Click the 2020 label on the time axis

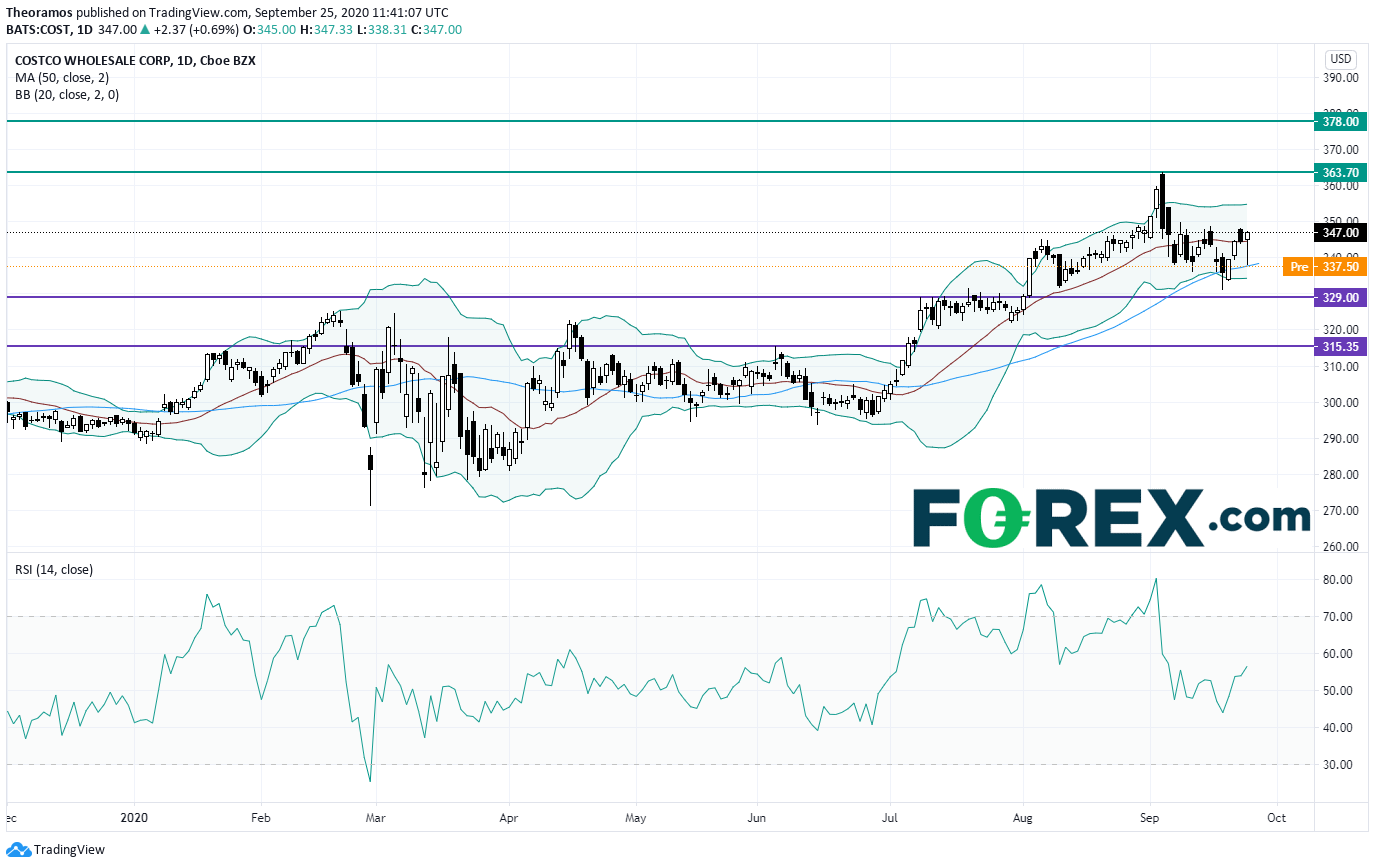pos(134,816)
